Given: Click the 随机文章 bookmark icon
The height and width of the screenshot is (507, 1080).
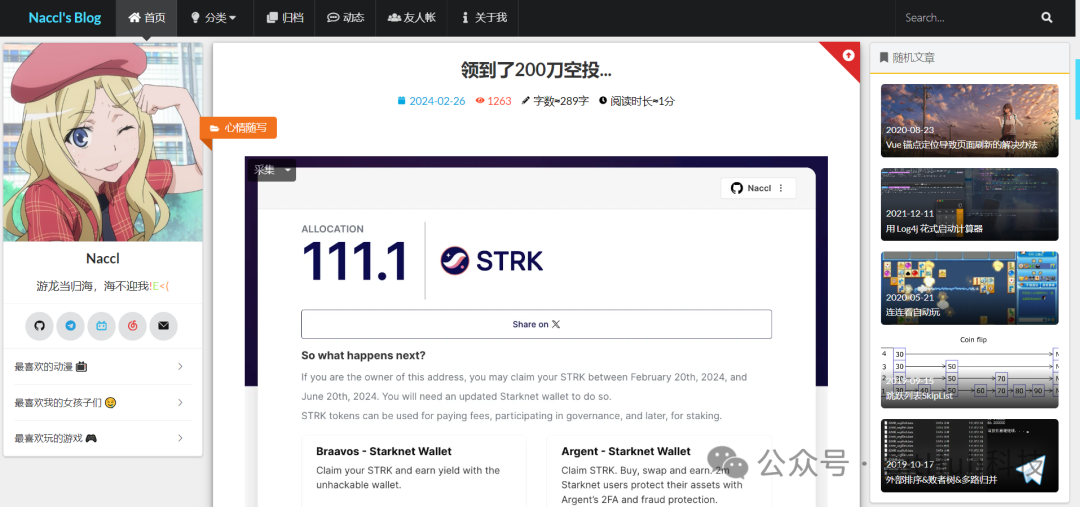Looking at the screenshot, I should pos(884,58).
